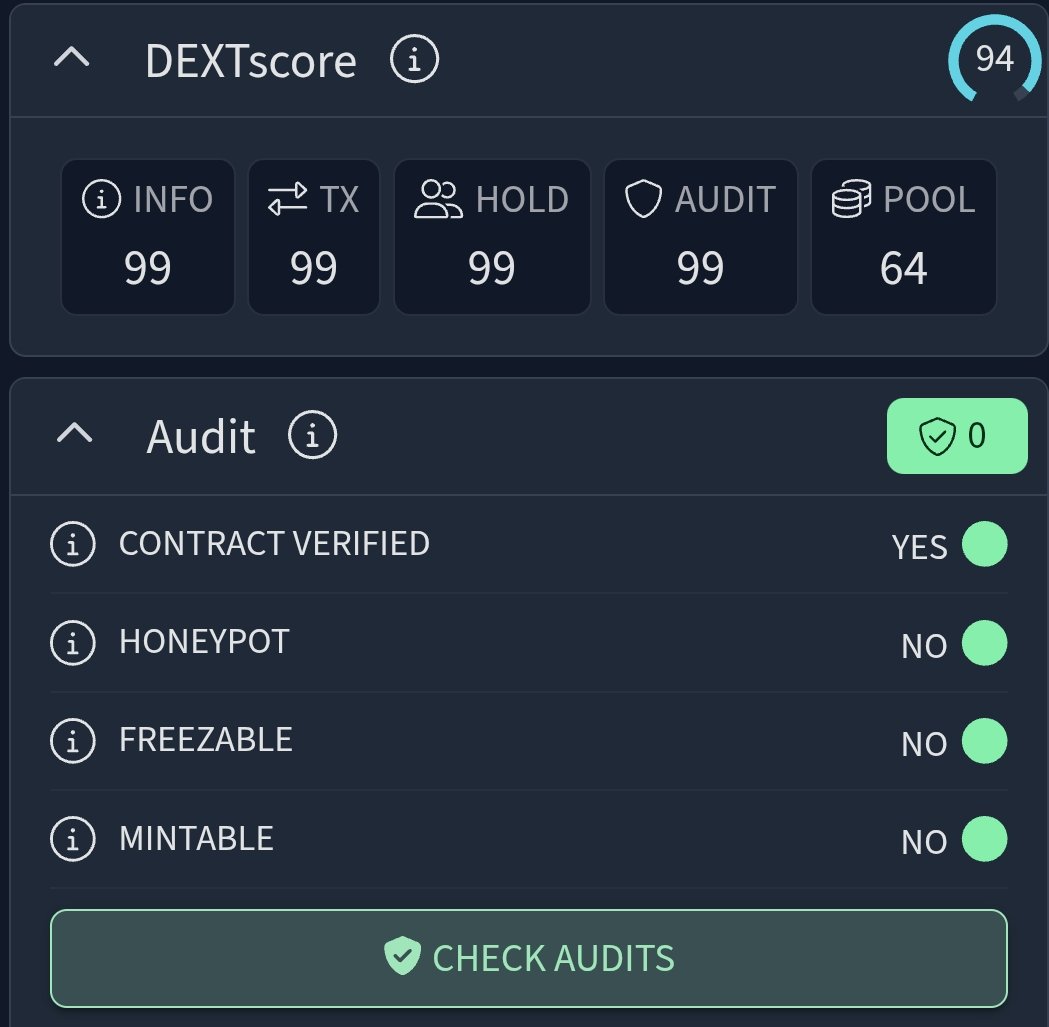Collapse the DEXTscore panel chevron
This screenshot has width=1049, height=1027.
pos(72,58)
